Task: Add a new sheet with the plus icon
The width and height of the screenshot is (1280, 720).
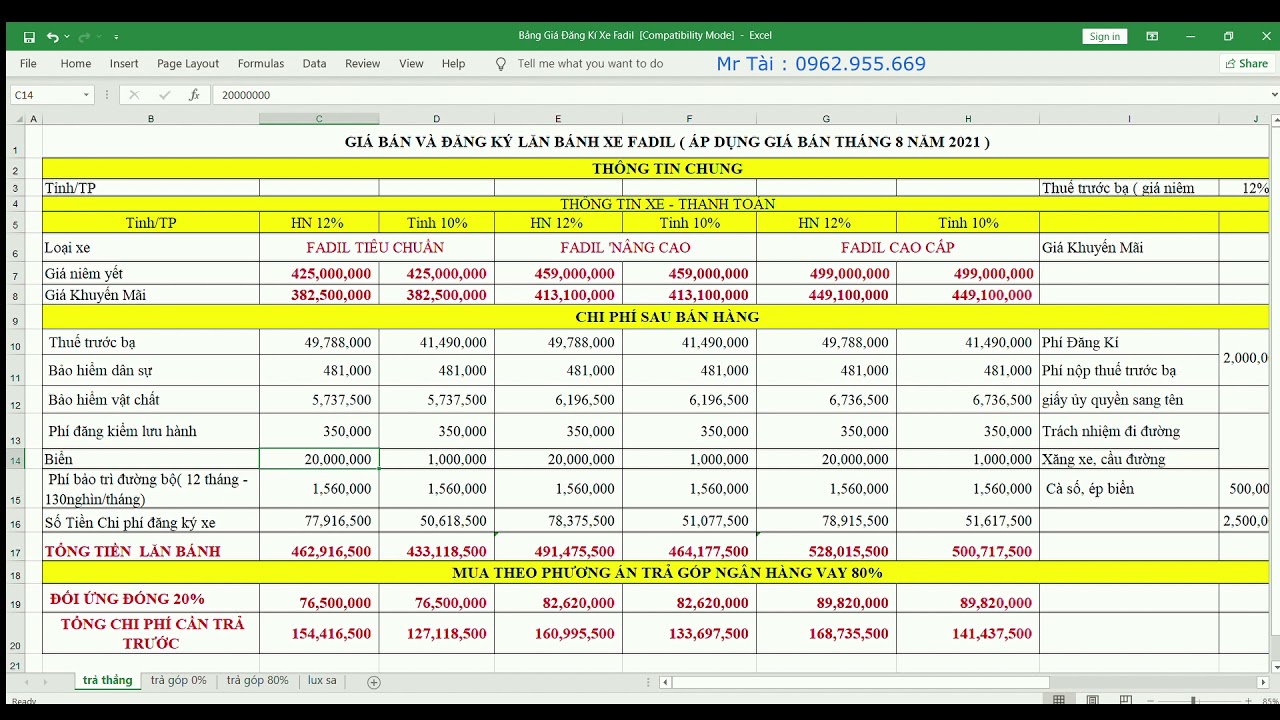Action: 374,682
